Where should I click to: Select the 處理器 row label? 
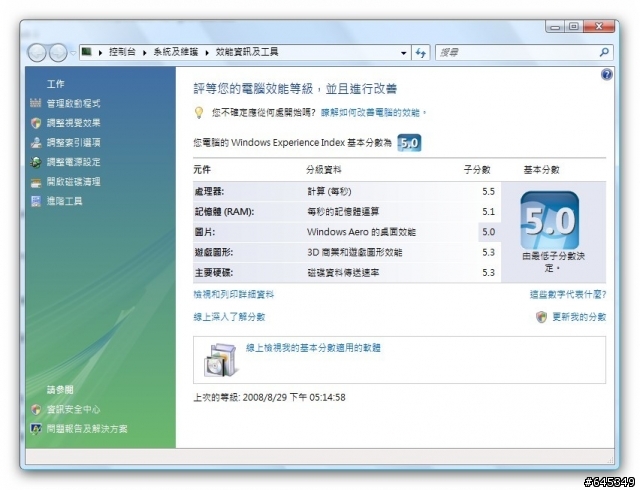(x=209, y=192)
